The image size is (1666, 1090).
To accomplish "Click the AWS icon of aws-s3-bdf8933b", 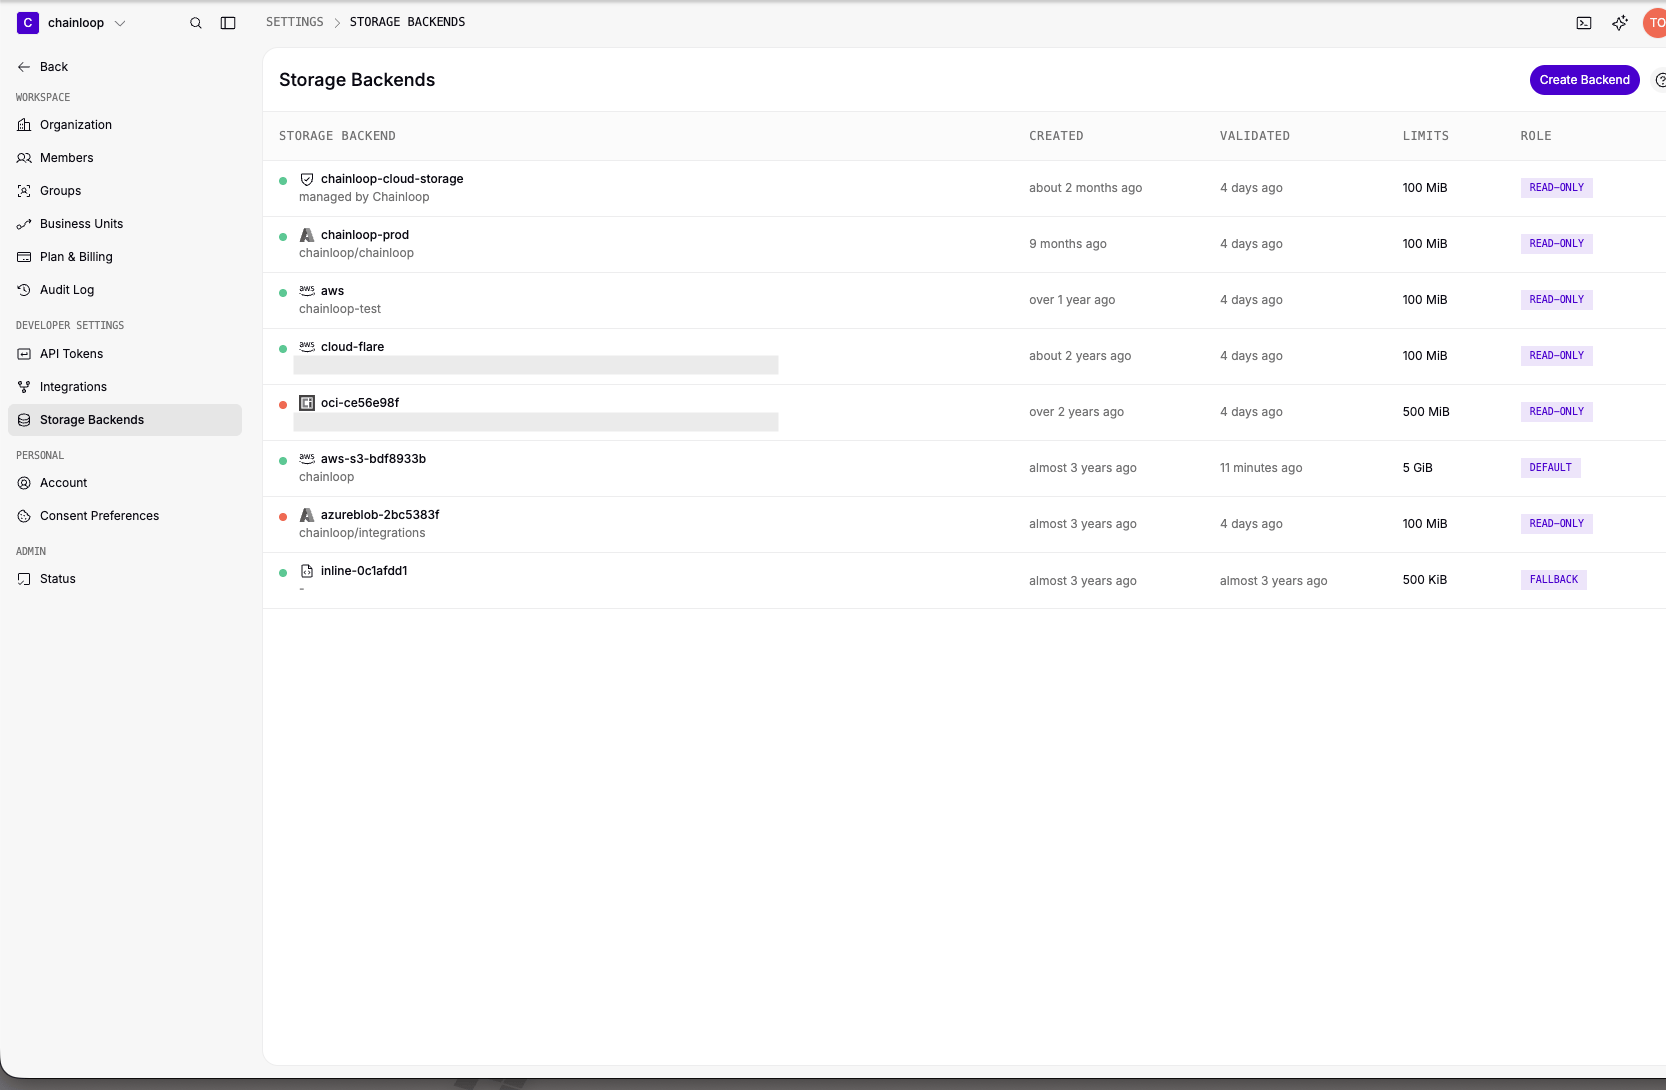I will click(307, 459).
